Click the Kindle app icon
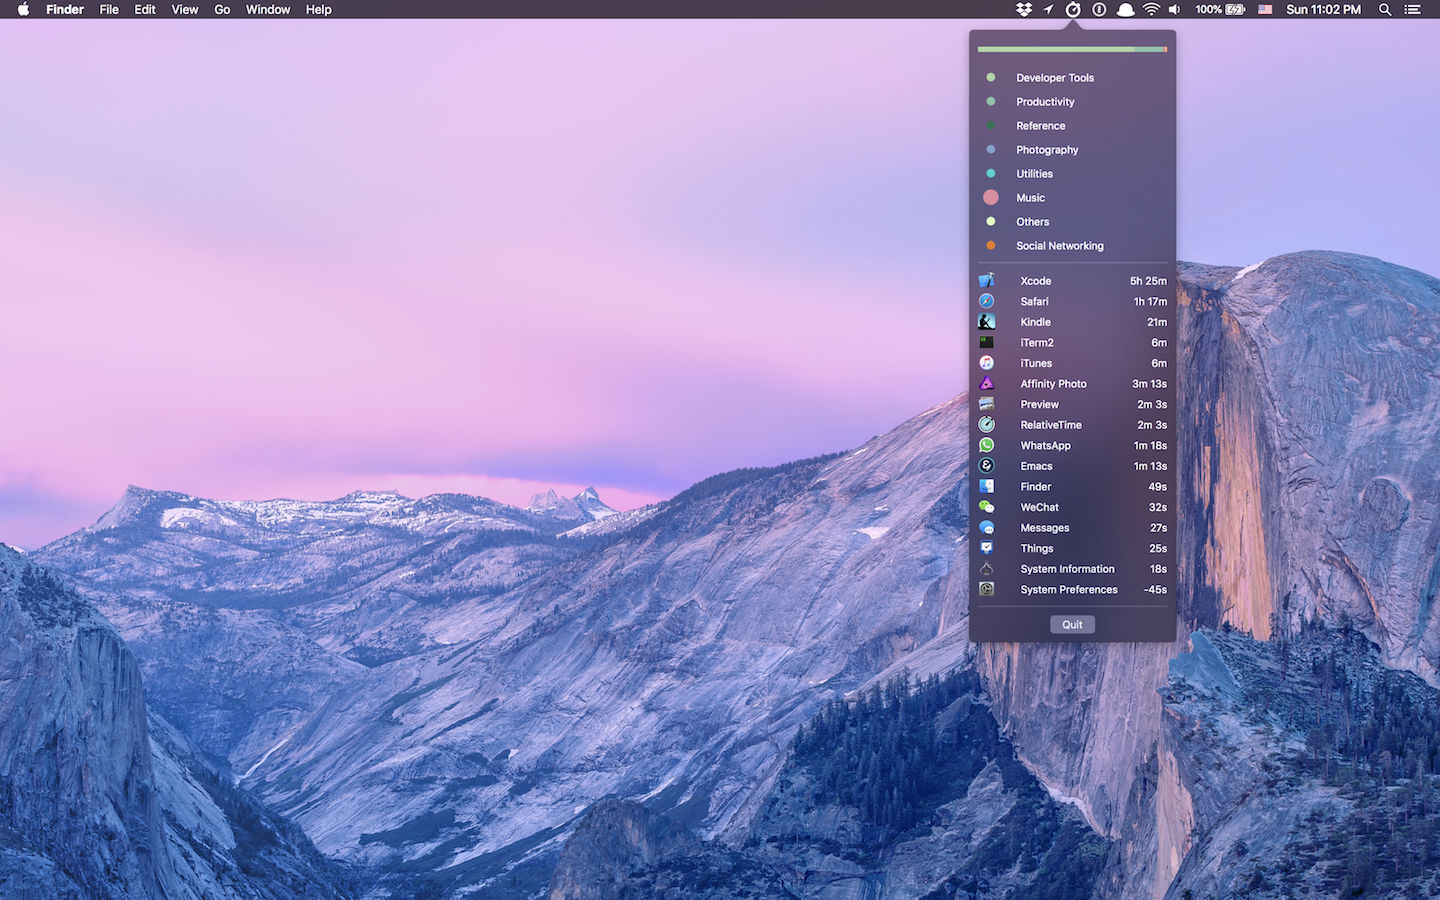Viewport: 1440px width, 900px height. click(x=986, y=322)
